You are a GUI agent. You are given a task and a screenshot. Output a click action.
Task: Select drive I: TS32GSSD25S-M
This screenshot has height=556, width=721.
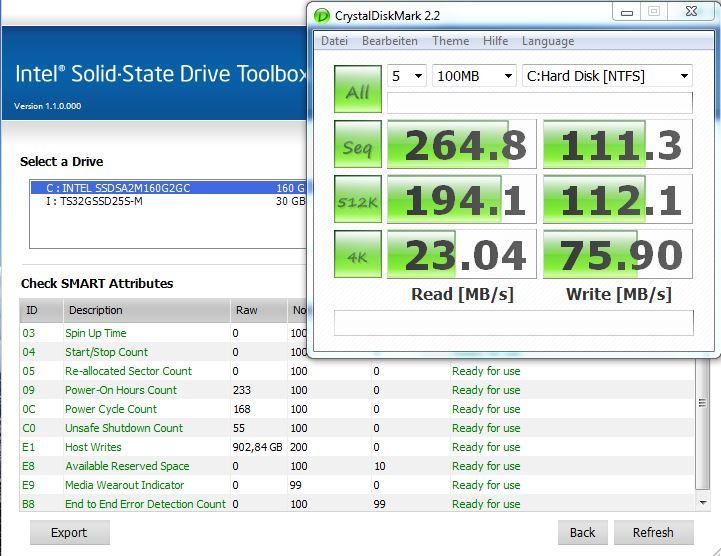168,201
